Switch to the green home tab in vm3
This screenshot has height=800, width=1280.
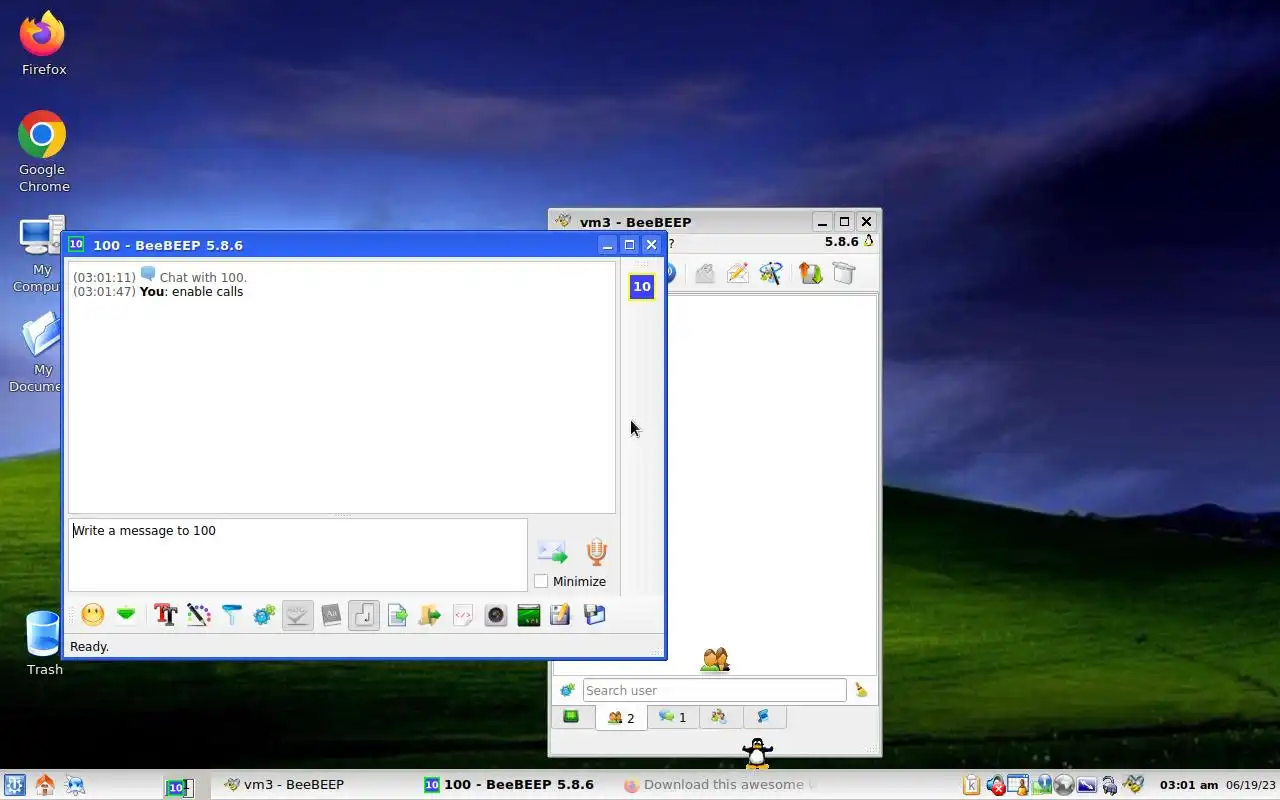[571, 717]
